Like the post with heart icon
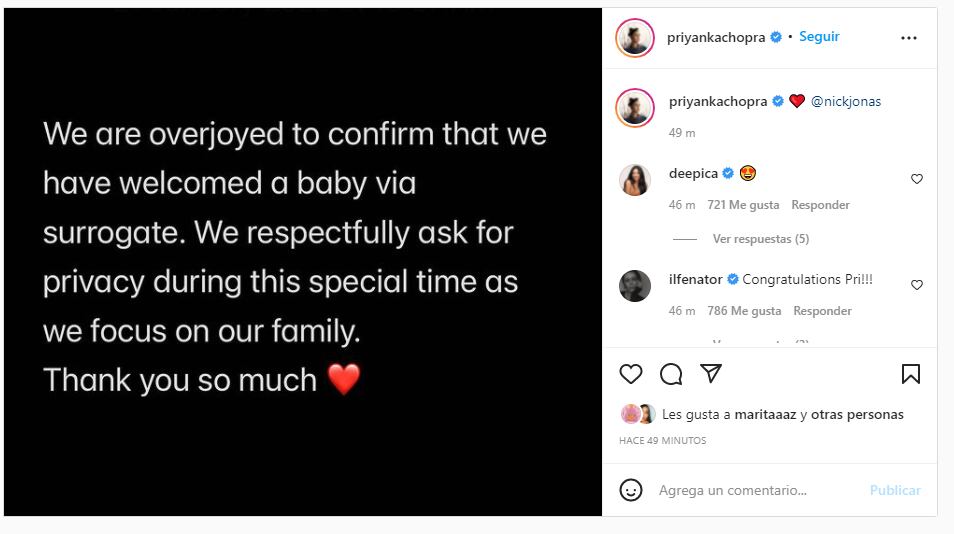 [631, 374]
